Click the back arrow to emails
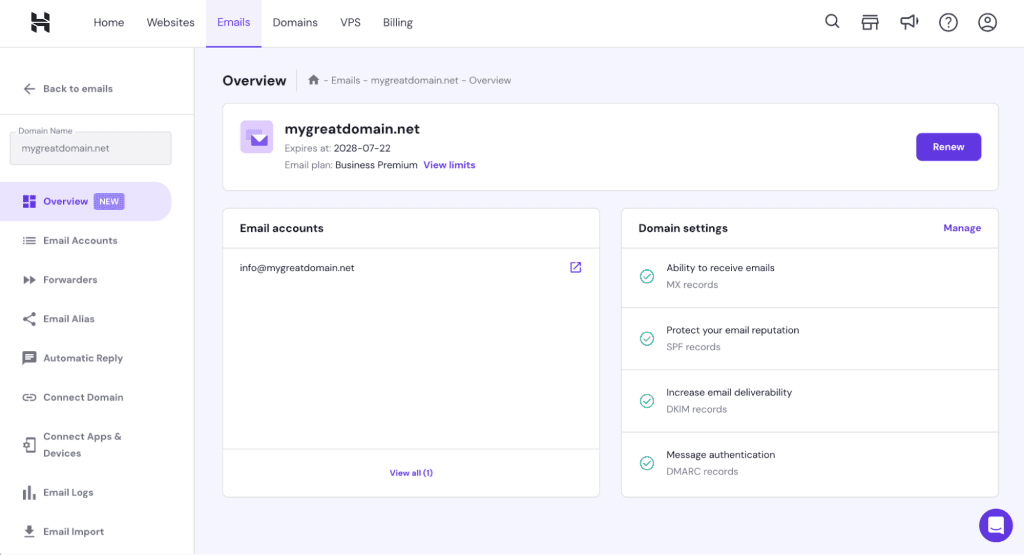This screenshot has height=555, width=1024. [x=29, y=89]
